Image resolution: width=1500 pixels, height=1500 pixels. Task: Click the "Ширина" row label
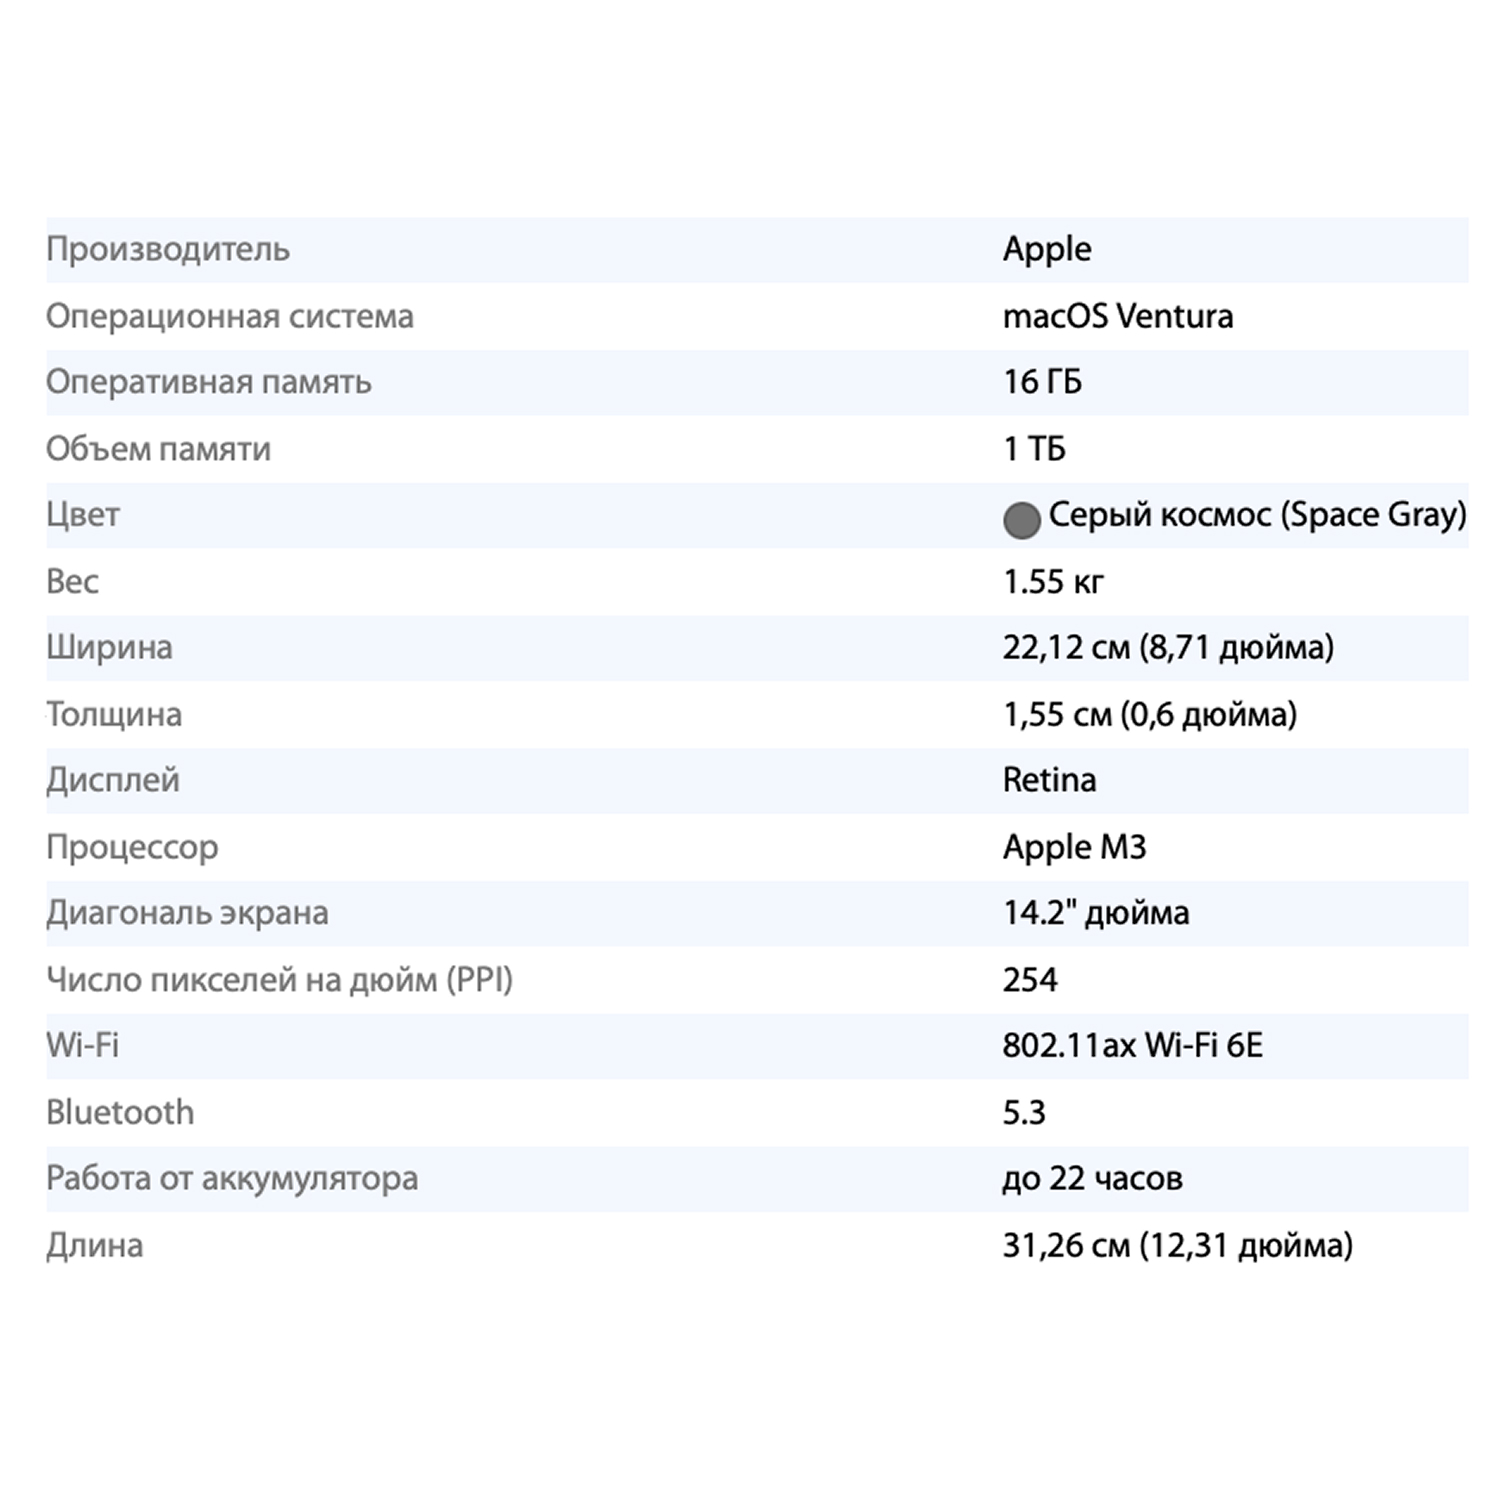(109, 647)
